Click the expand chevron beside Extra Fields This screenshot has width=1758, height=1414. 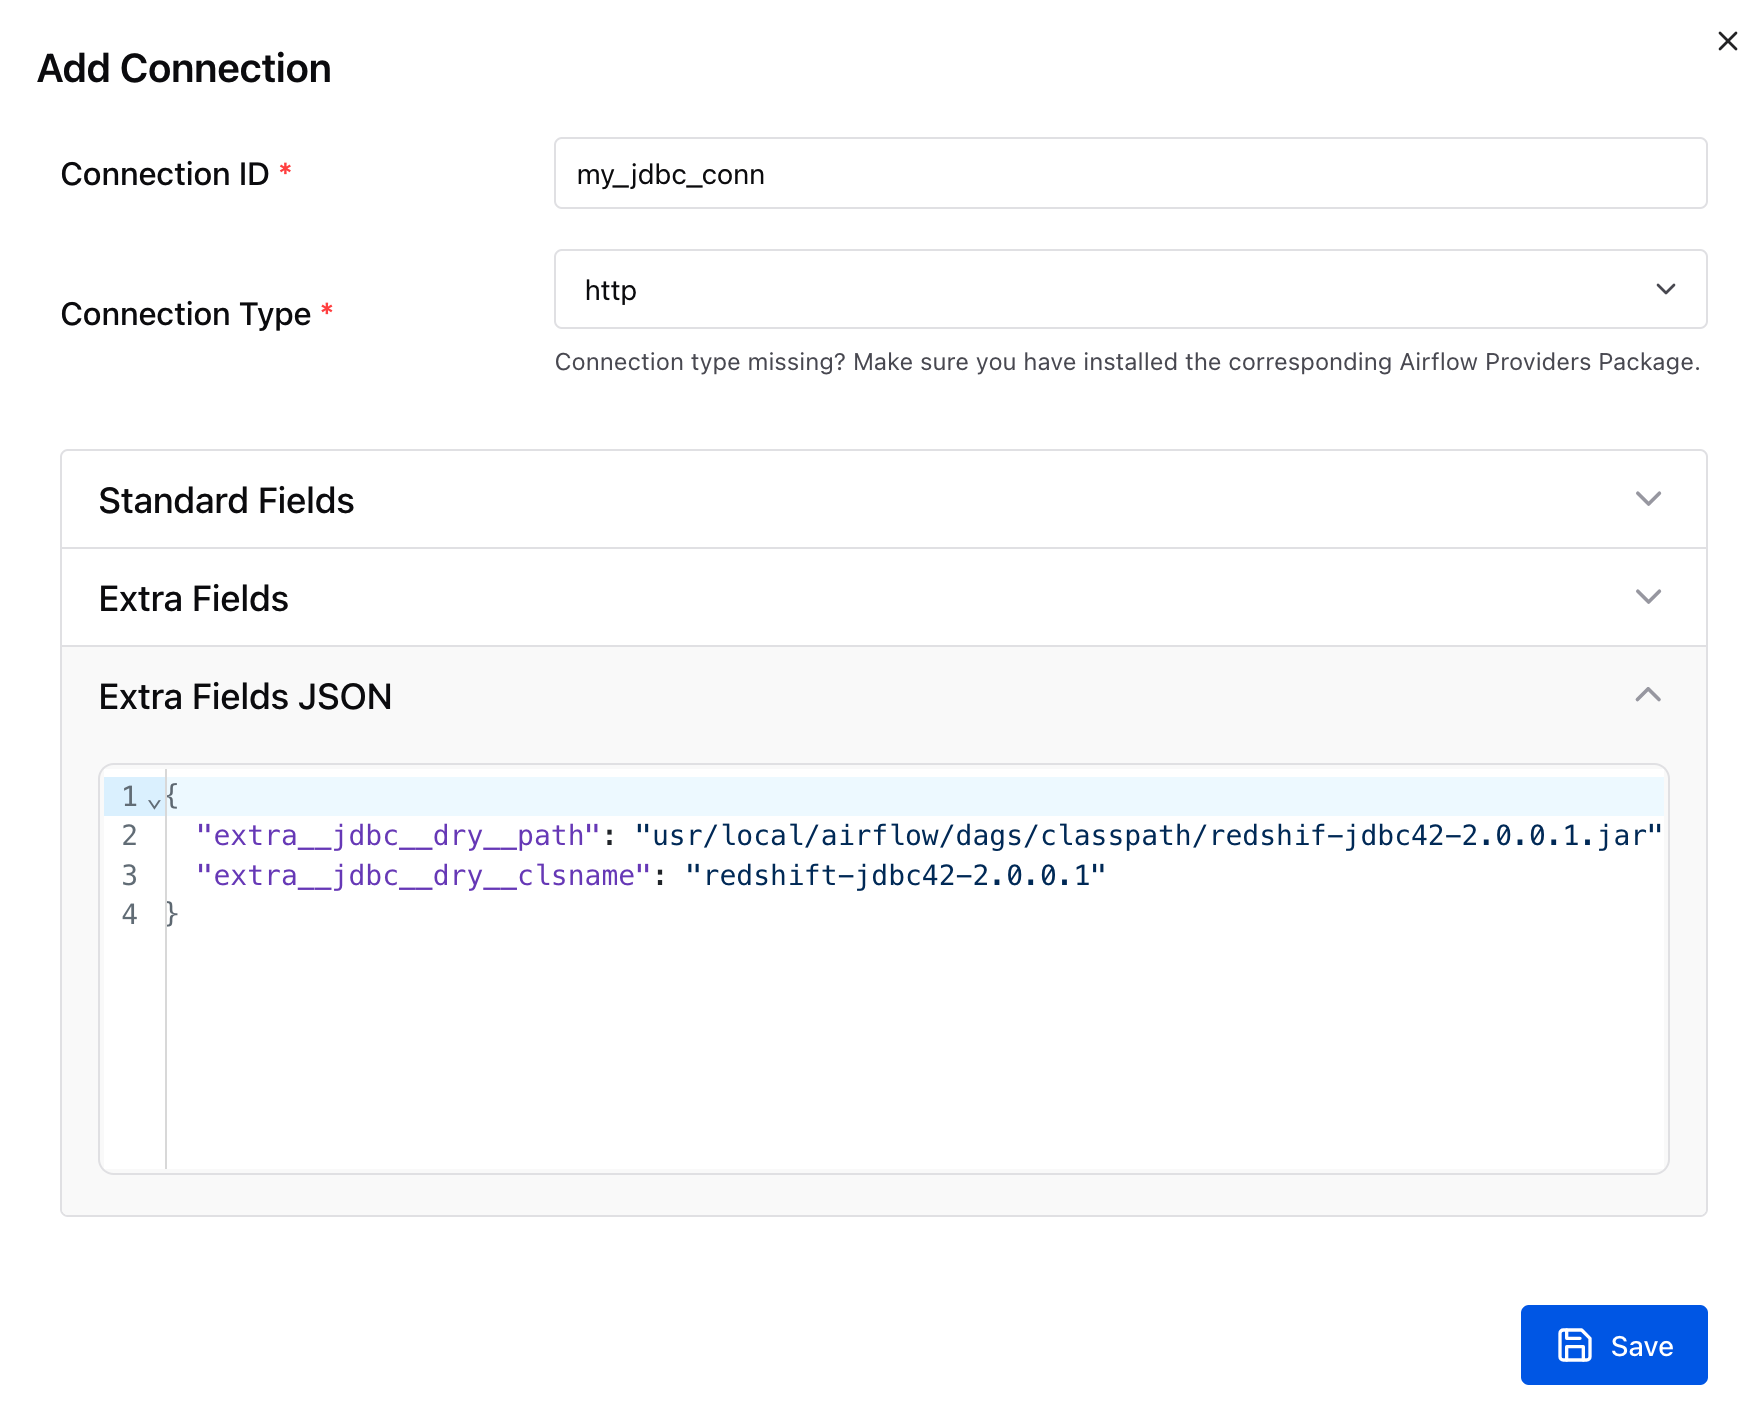(1648, 597)
